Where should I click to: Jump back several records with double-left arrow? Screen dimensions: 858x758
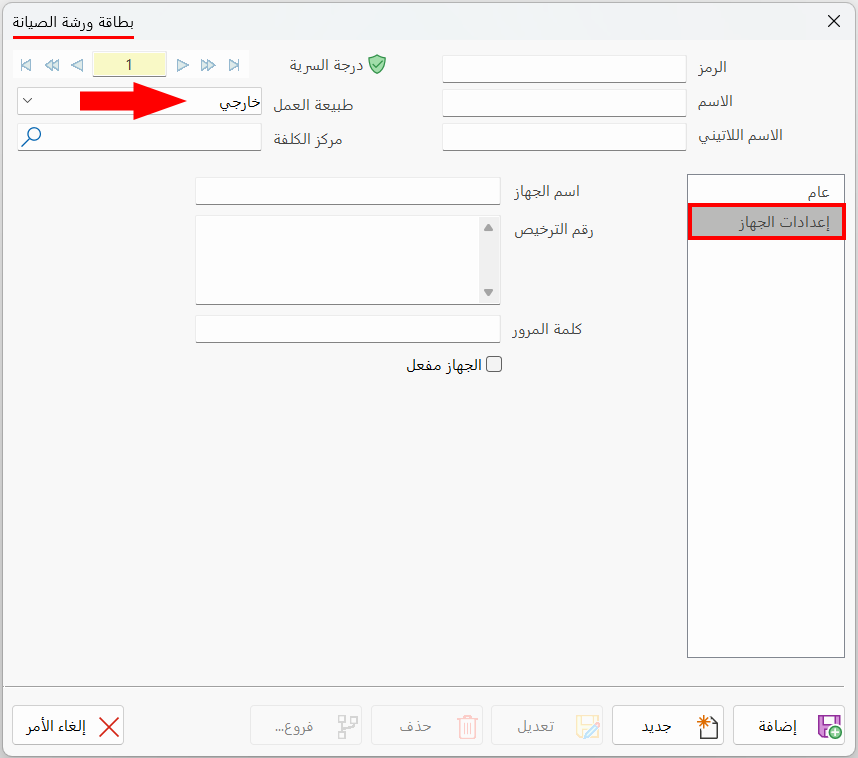(52, 65)
